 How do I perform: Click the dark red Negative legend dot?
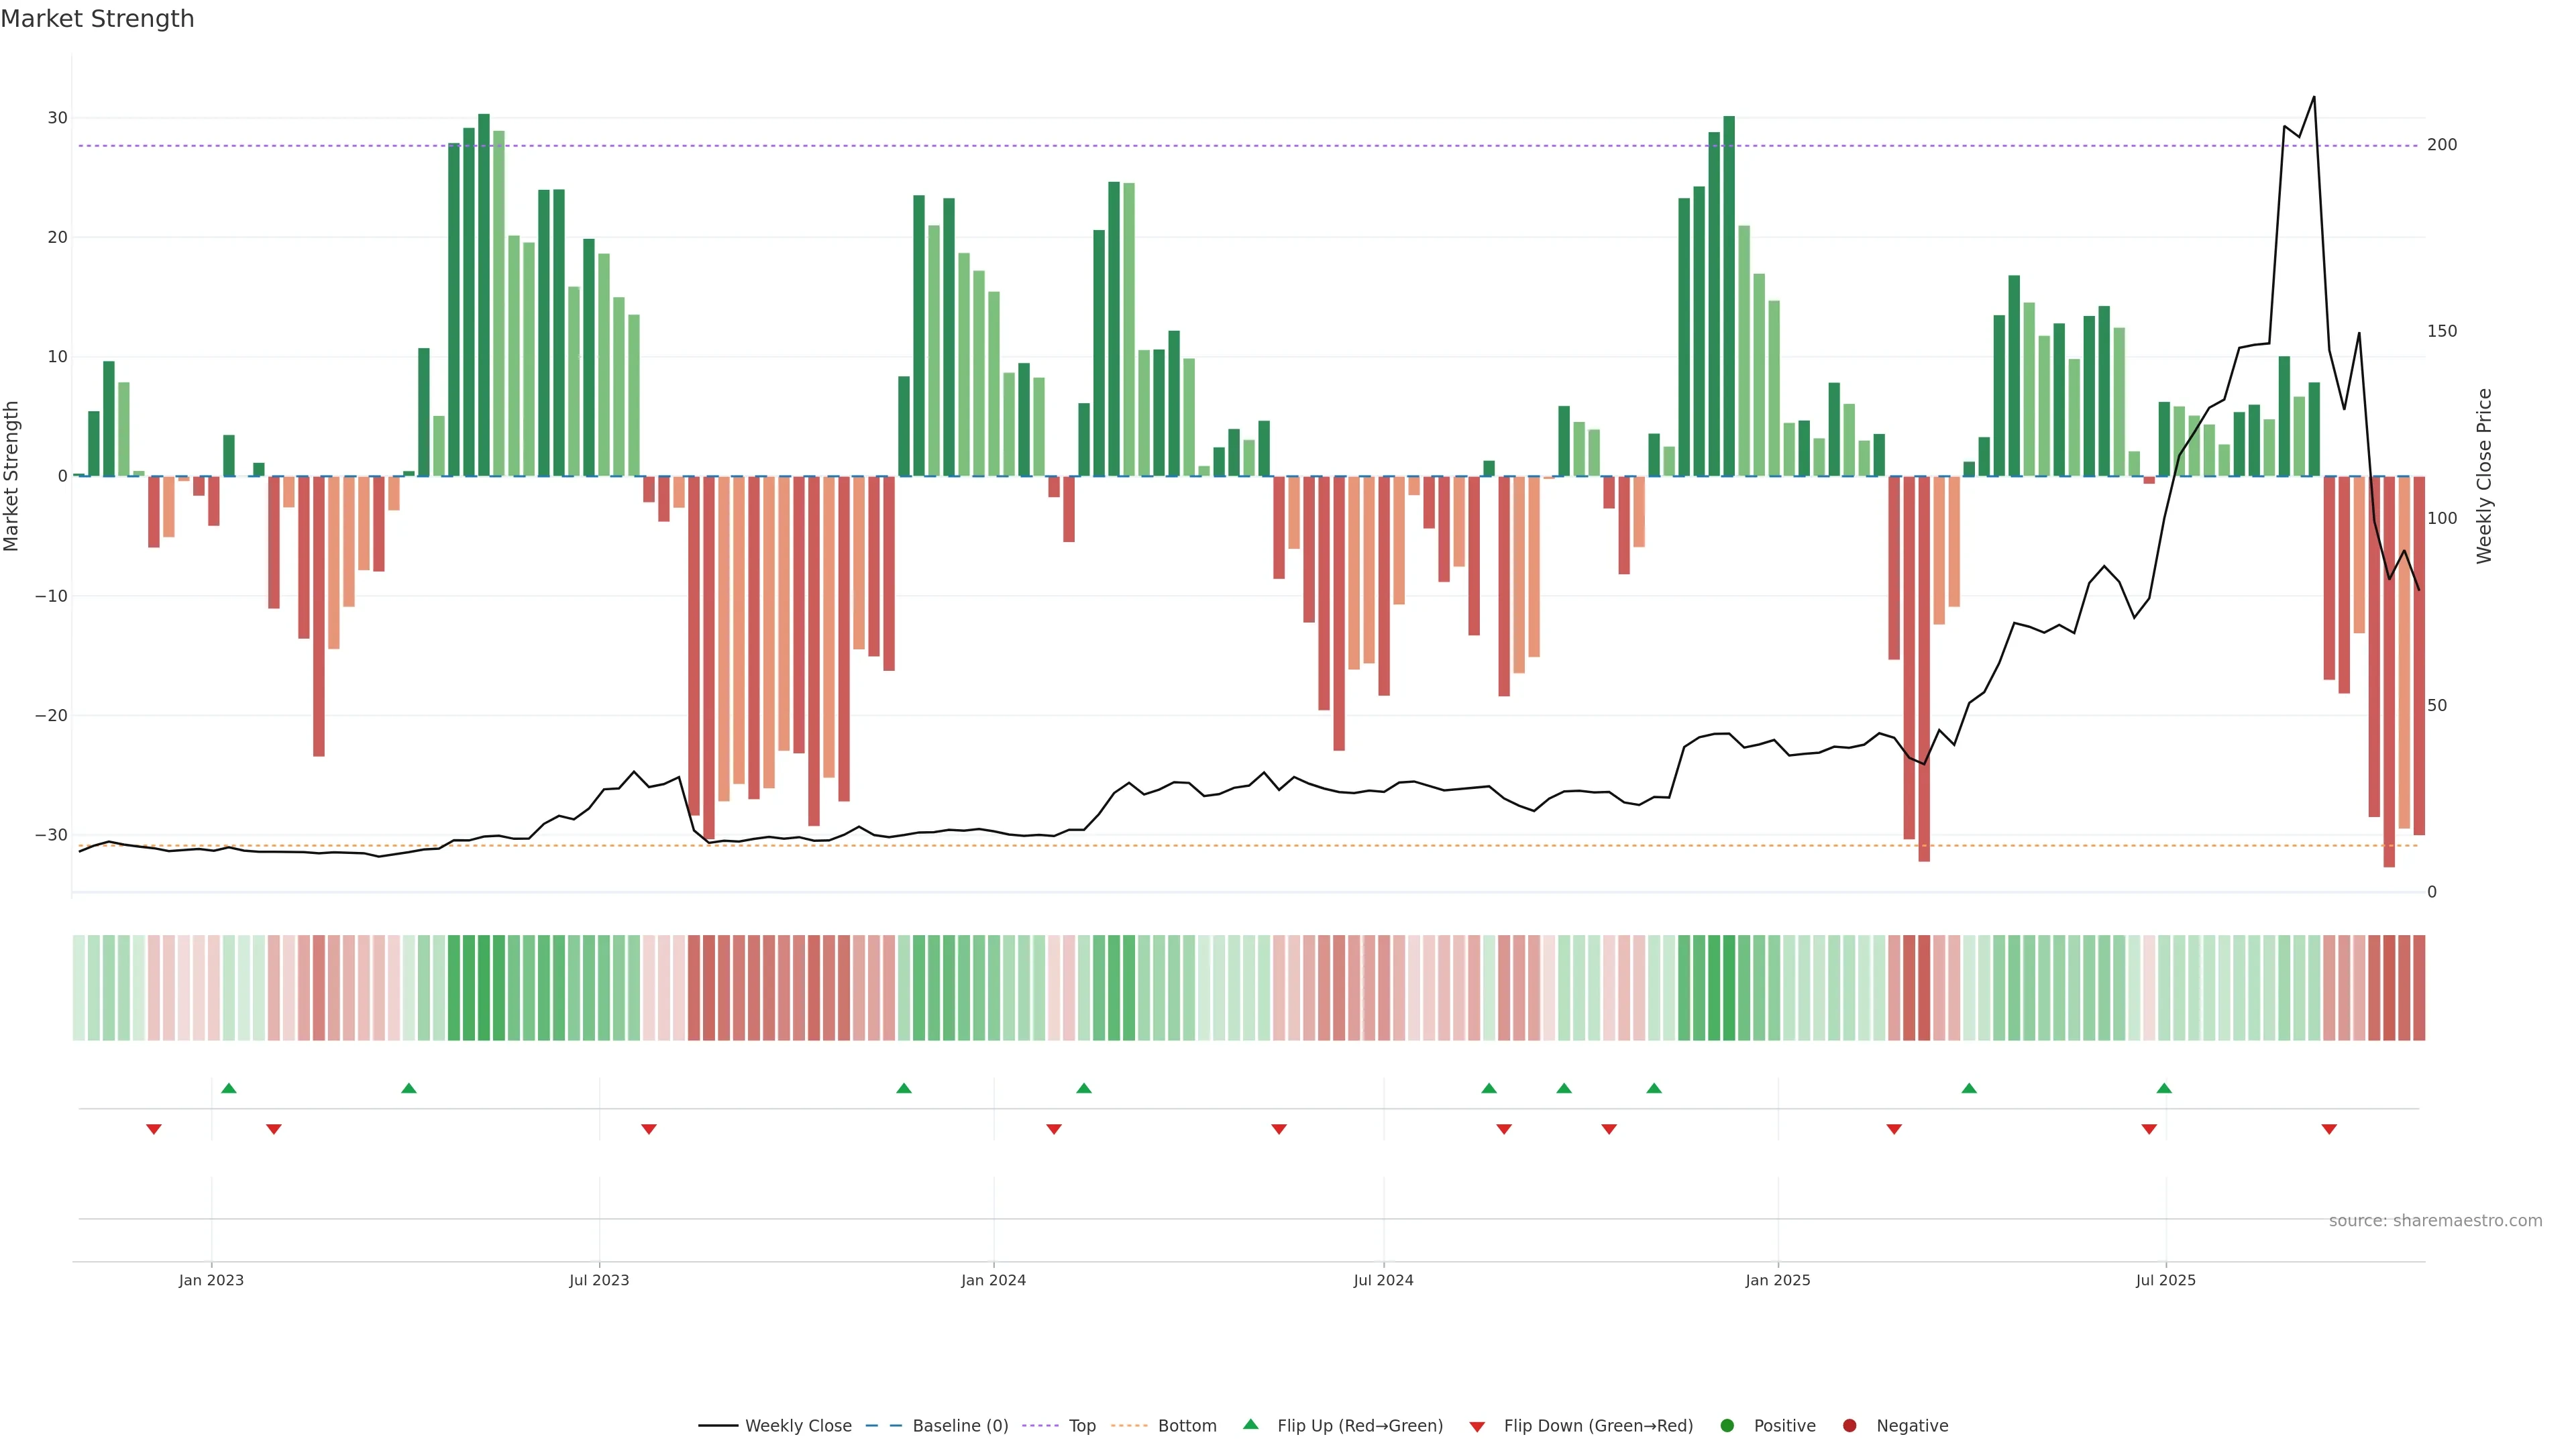click(1849, 1425)
